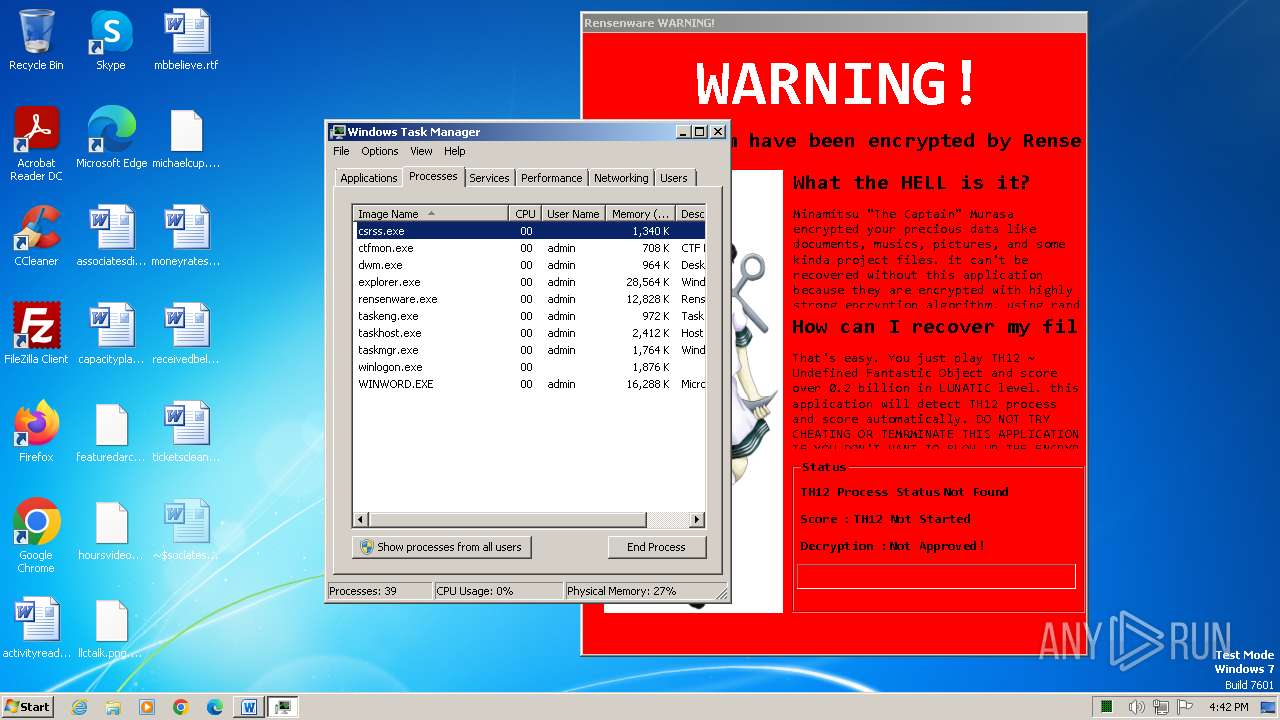Select the moneyrates Word document icon
Image resolution: width=1280 pixels, height=720 pixels.
click(186, 236)
